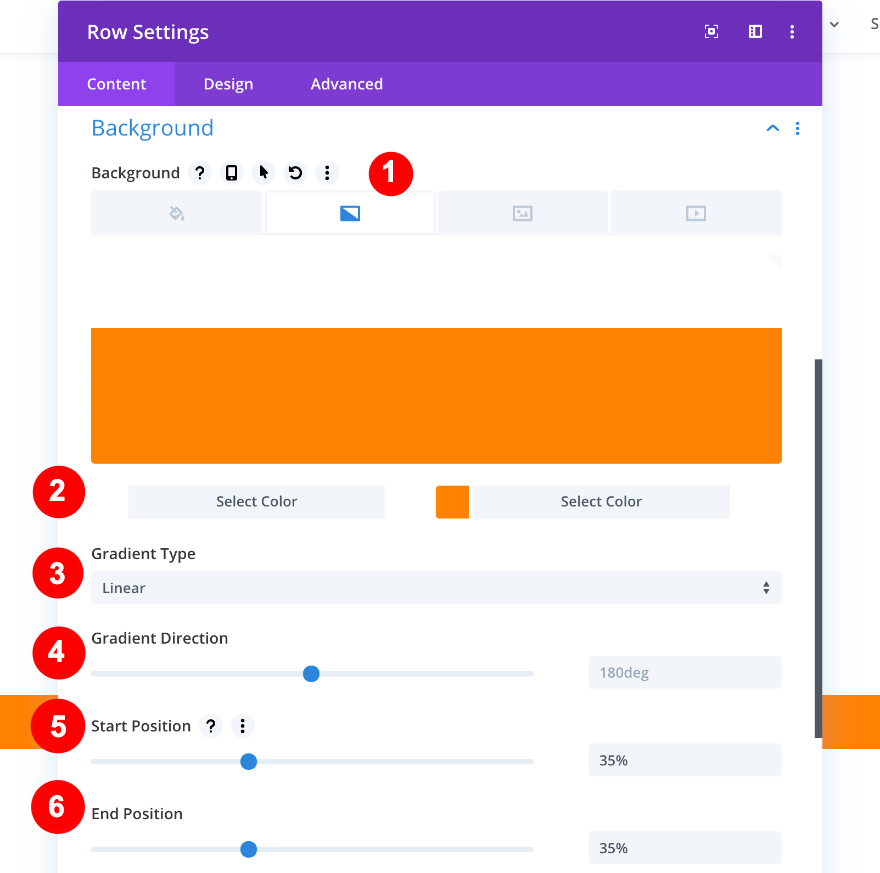880x873 pixels.
Task: Click the Background help question icon
Action: (200, 173)
